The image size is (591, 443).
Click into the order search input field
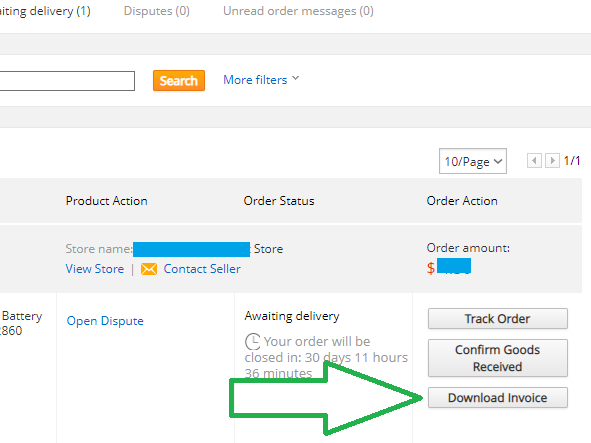67,81
